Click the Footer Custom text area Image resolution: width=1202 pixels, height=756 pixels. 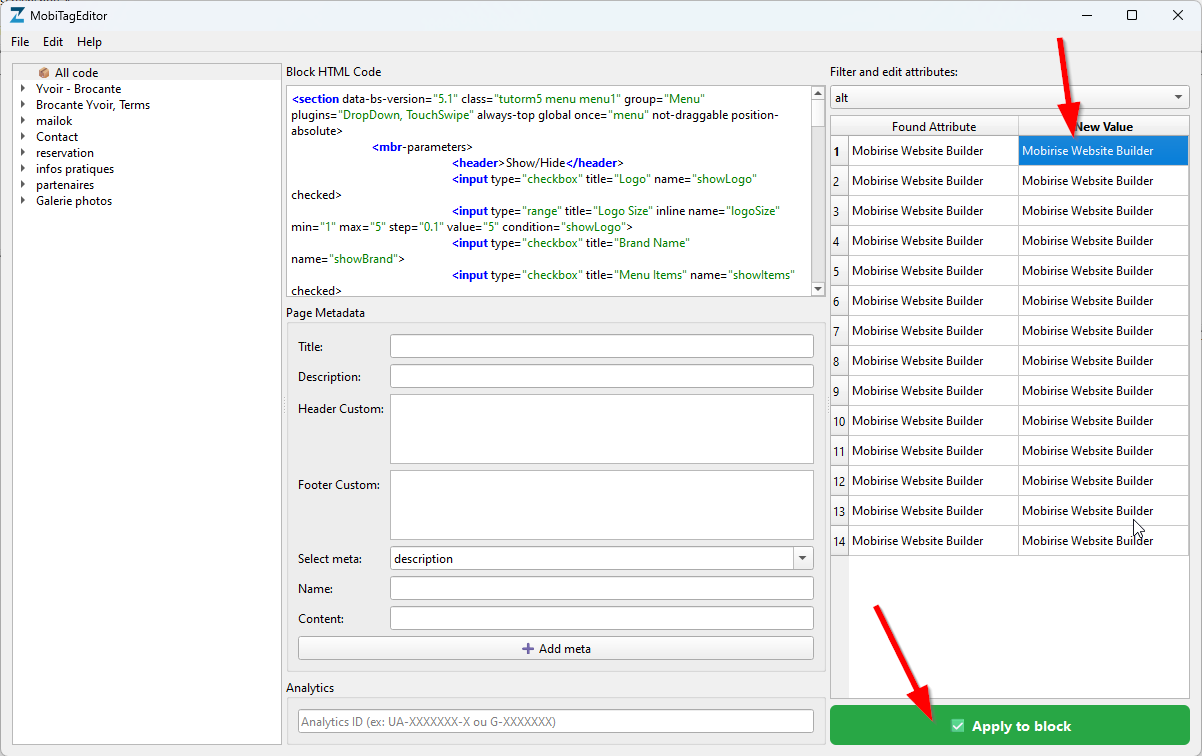click(x=601, y=505)
